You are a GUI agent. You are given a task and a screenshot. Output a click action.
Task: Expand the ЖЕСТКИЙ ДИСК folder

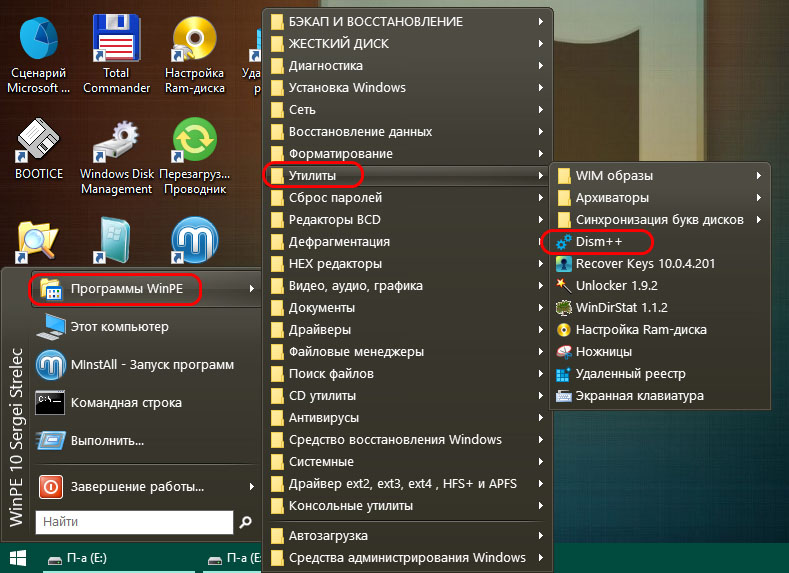[407, 44]
